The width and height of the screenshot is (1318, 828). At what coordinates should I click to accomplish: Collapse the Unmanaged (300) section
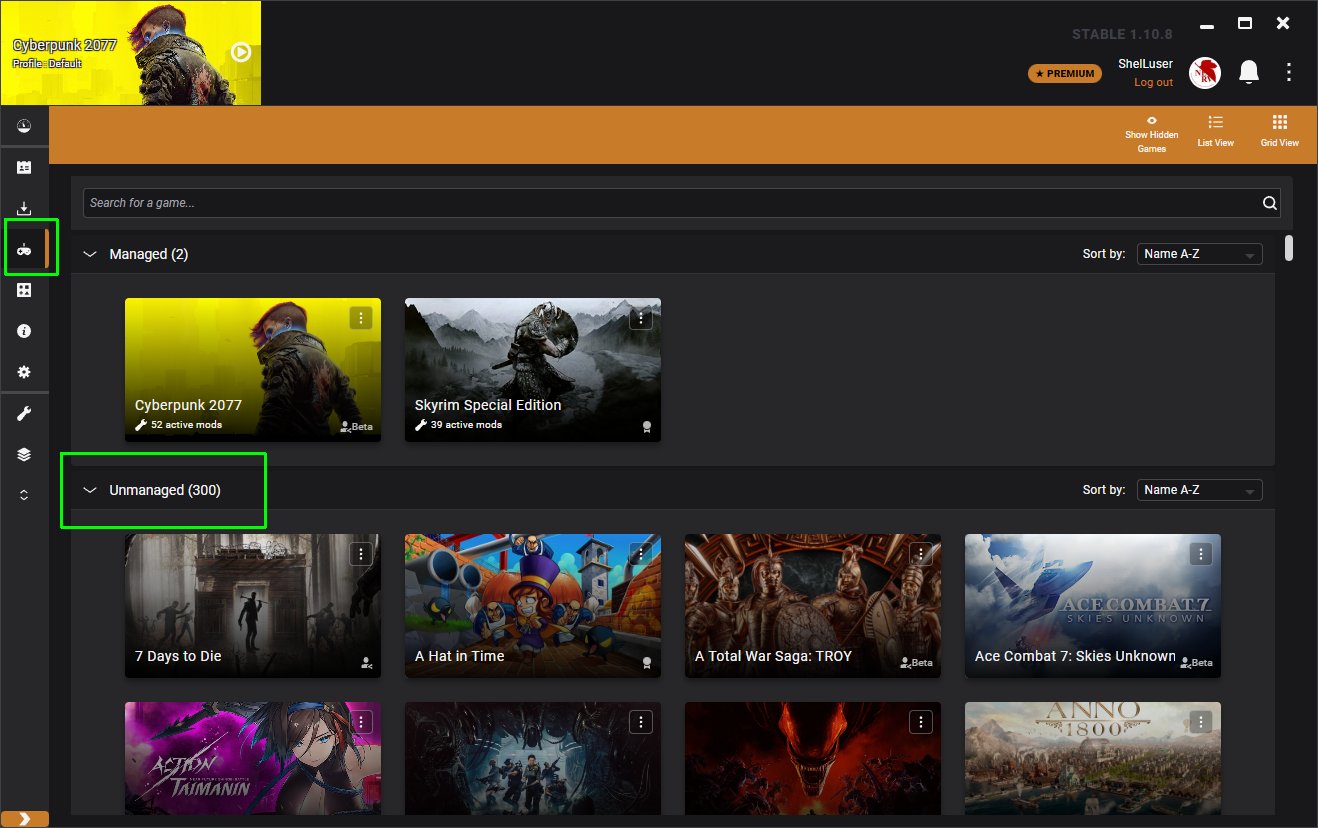point(90,490)
